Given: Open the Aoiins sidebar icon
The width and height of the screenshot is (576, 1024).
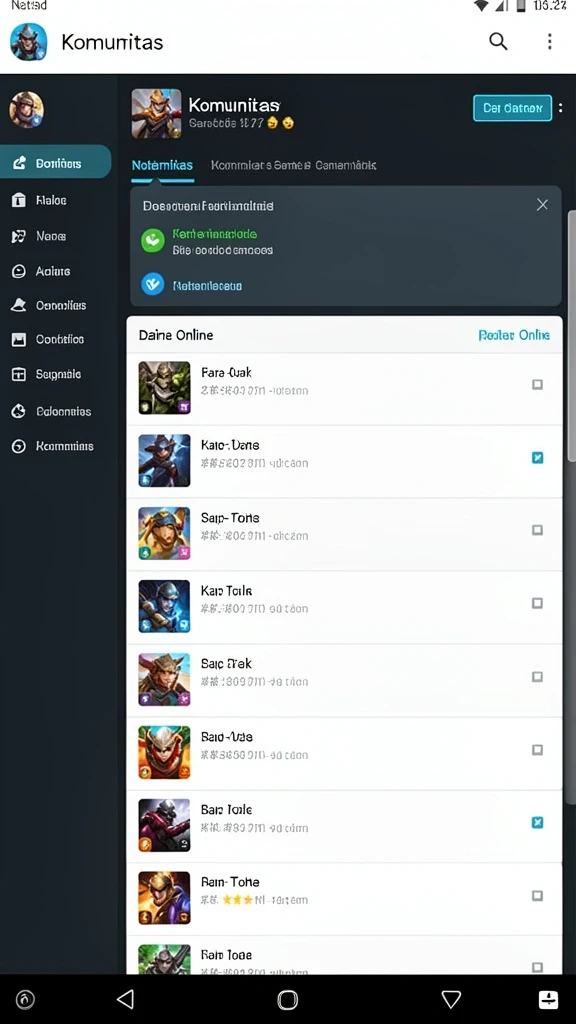Looking at the screenshot, I should coord(19,271).
